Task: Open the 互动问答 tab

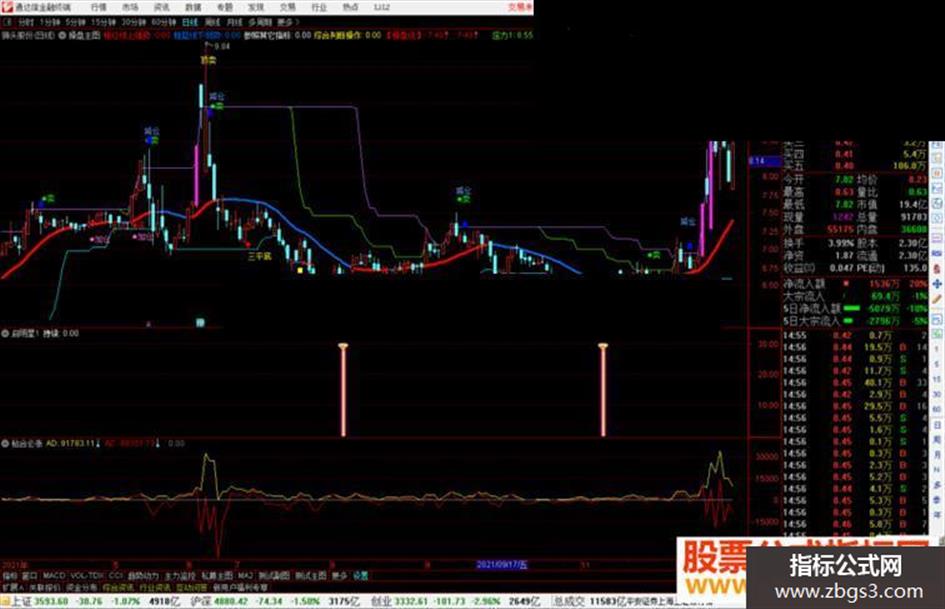Action: point(191,587)
